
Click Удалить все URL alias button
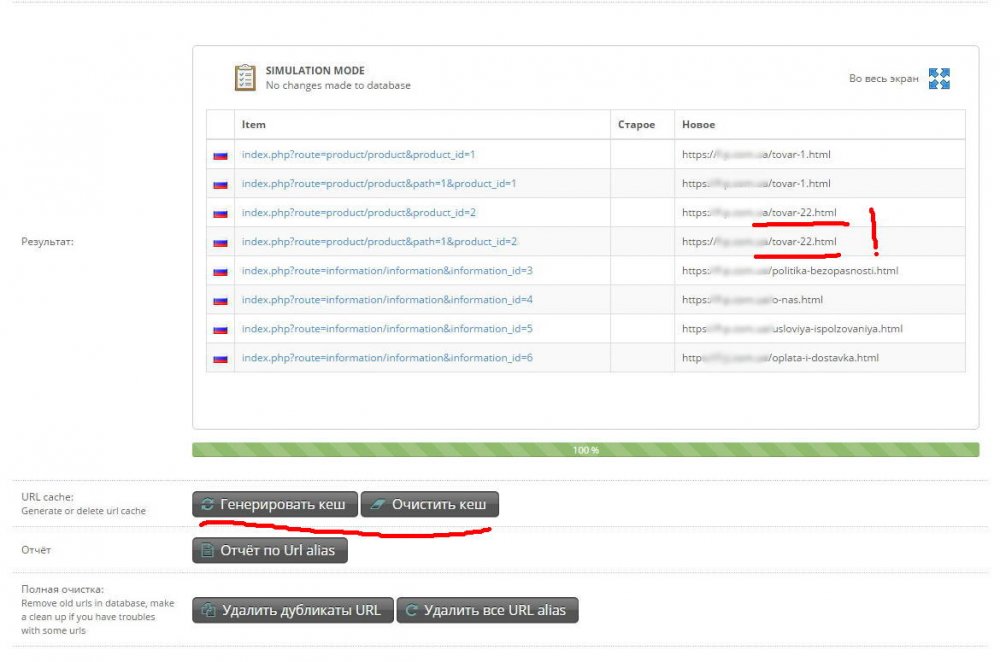[487, 610]
